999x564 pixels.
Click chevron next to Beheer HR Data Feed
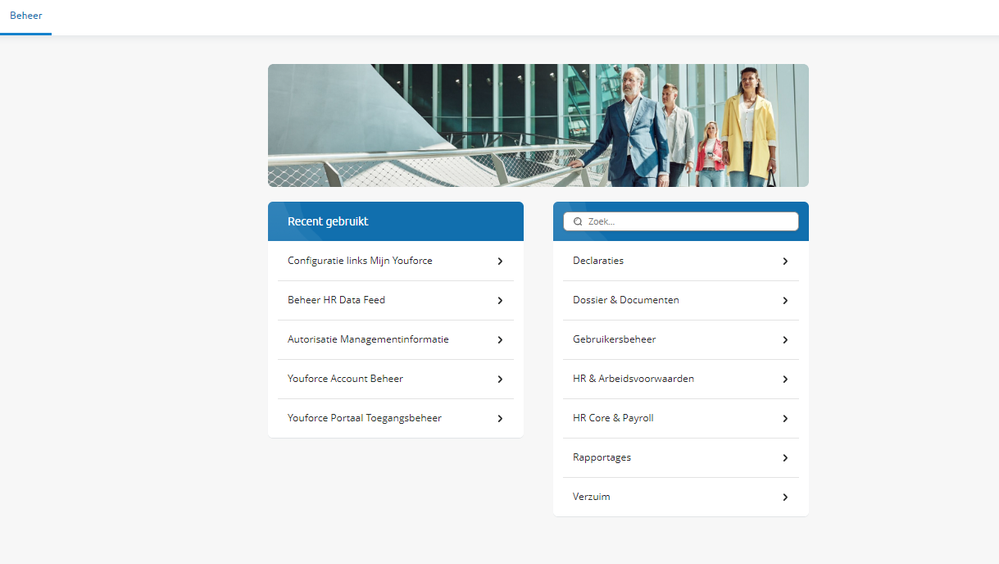(x=500, y=301)
